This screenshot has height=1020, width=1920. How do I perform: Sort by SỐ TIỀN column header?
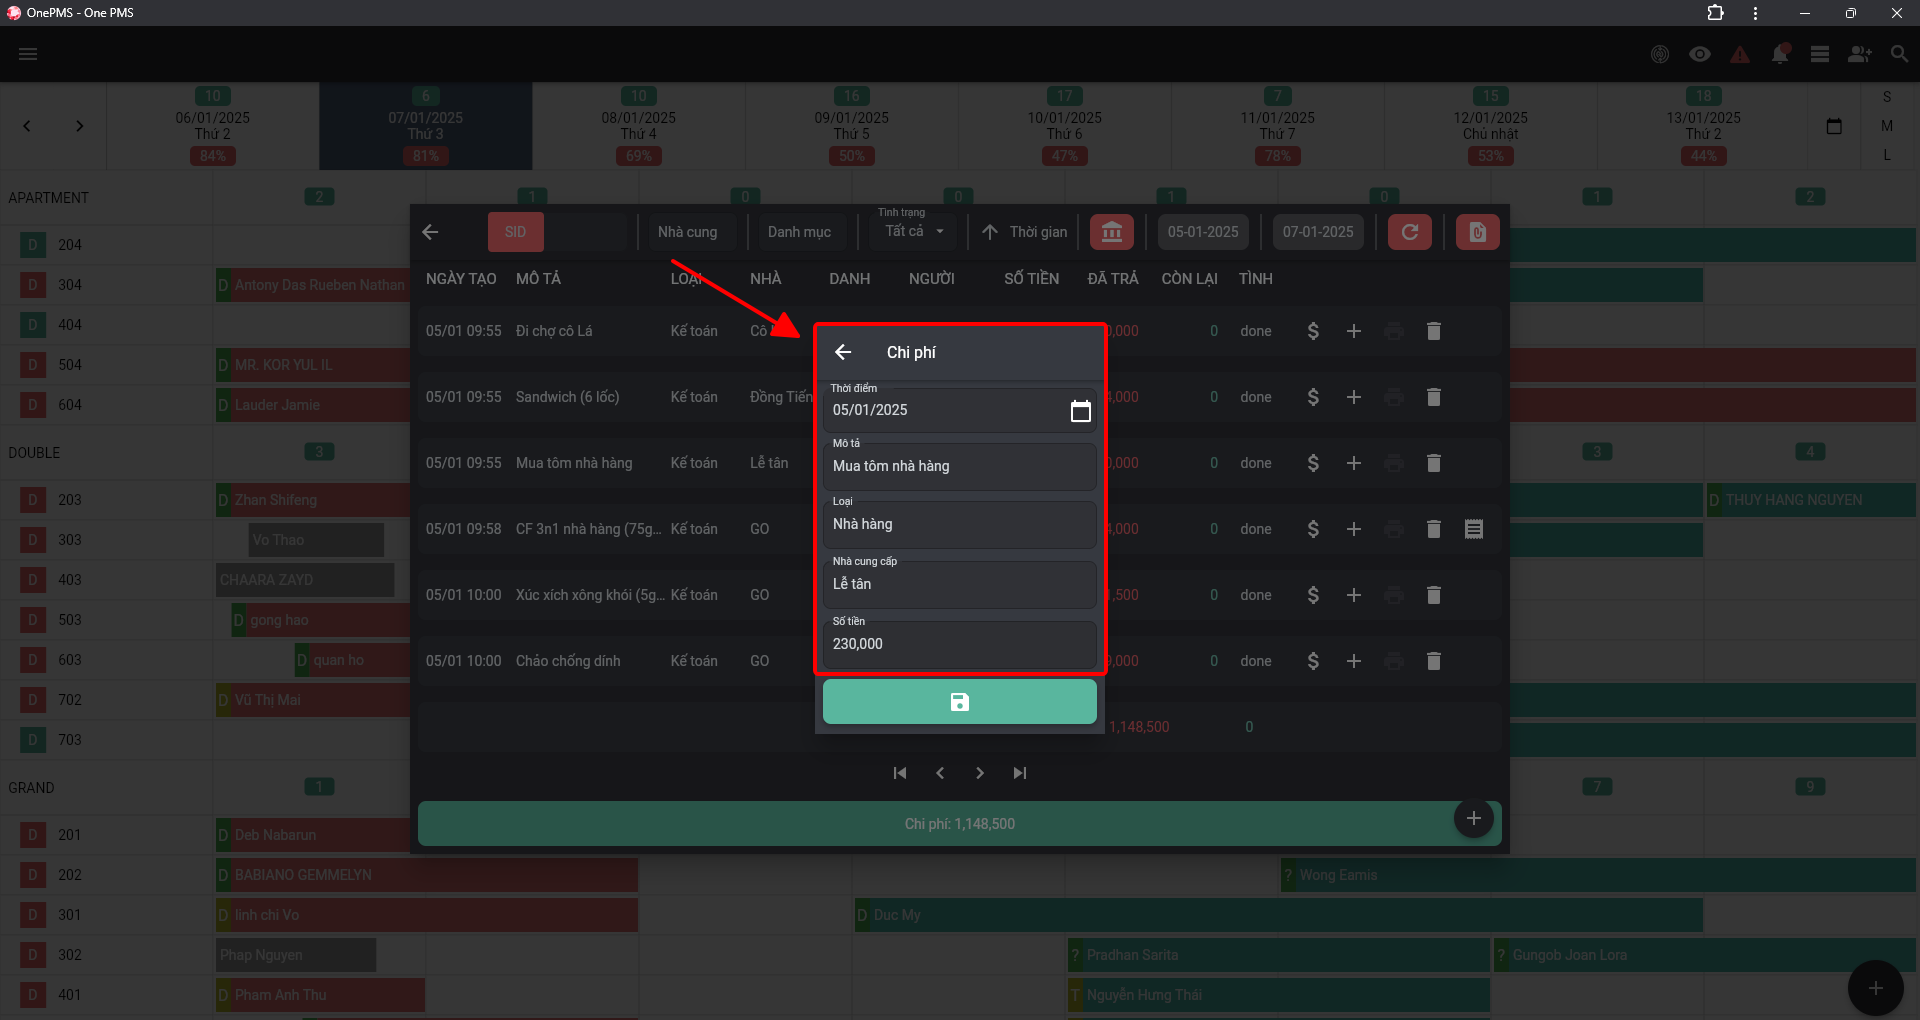(1031, 279)
